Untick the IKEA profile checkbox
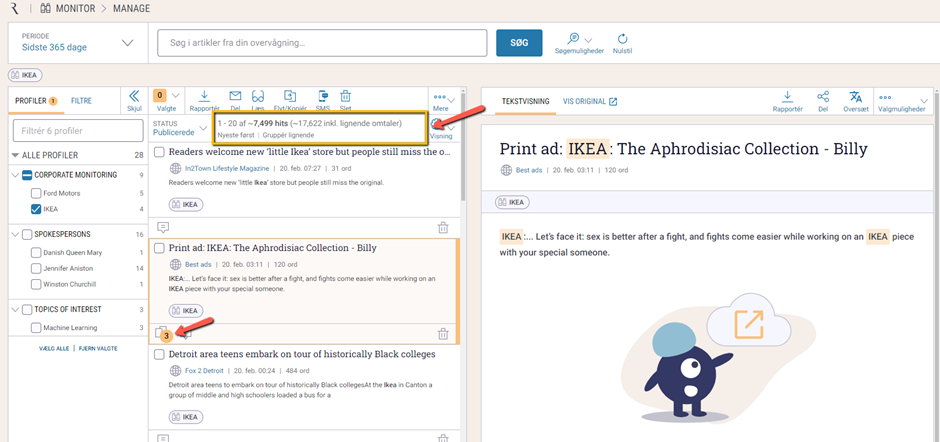This screenshot has width=940, height=442. [36, 209]
